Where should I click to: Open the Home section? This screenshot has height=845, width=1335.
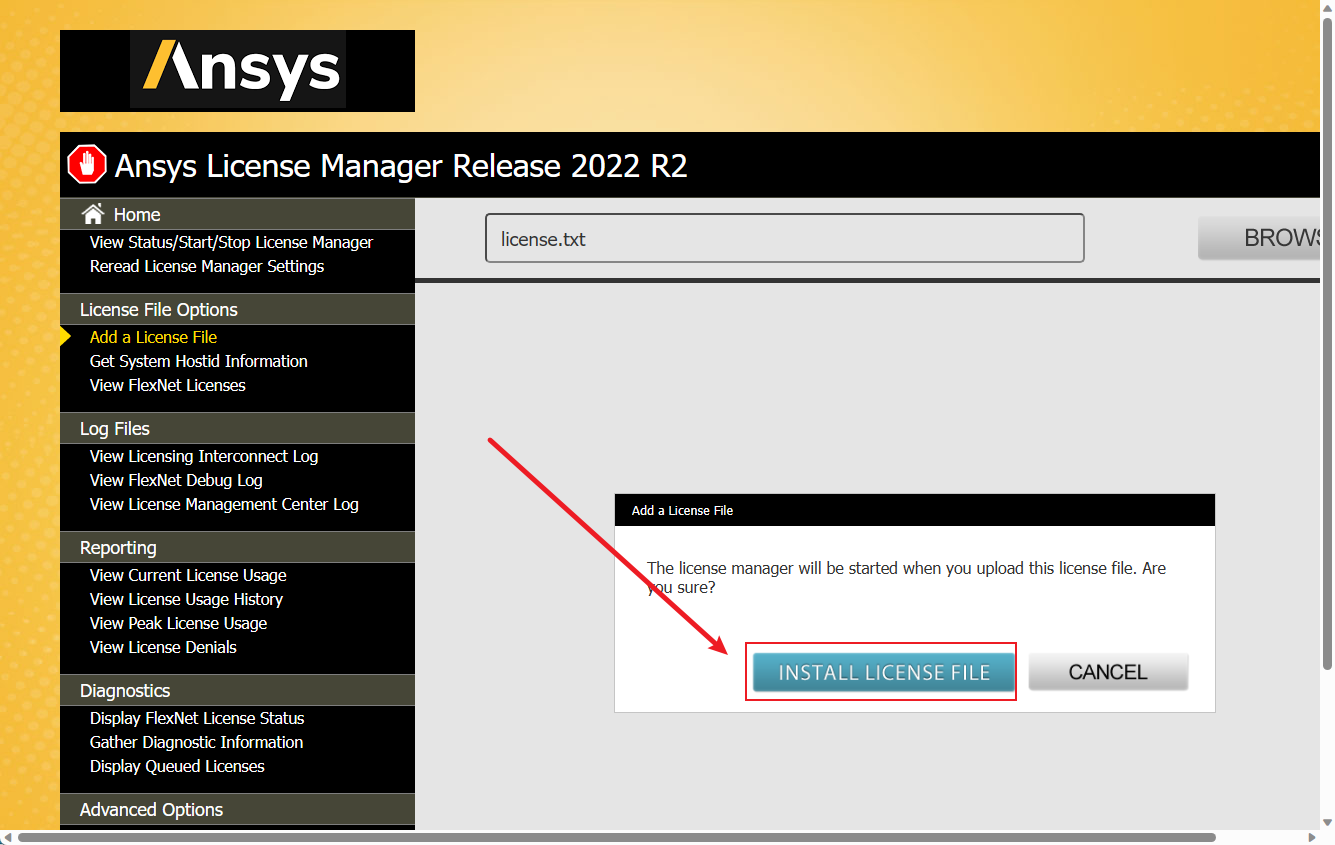pyautogui.click(x=137, y=215)
